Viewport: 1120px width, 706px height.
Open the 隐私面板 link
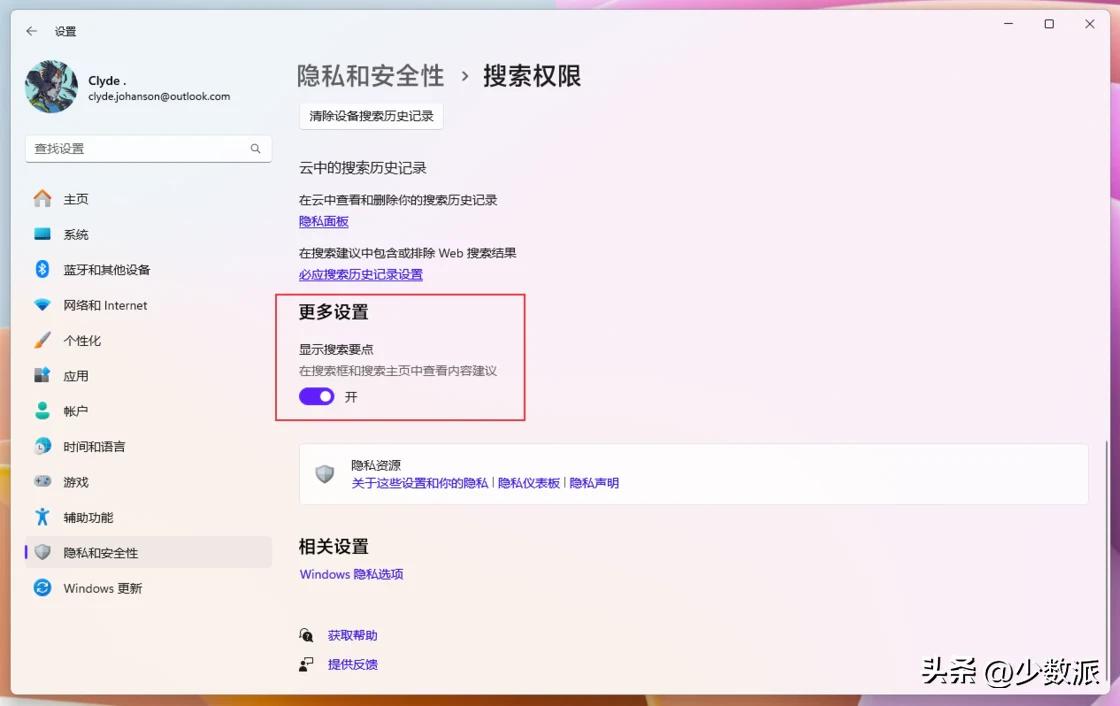point(324,222)
